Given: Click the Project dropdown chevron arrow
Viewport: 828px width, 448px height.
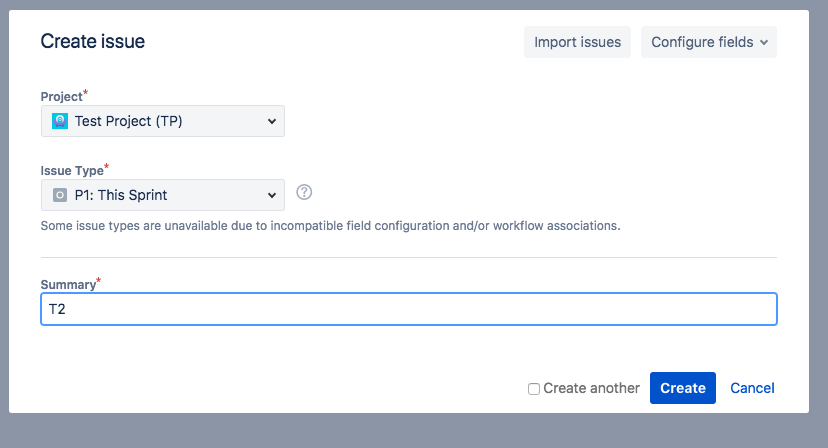Looking at the screenshot, I should click(x=271, y=121).
